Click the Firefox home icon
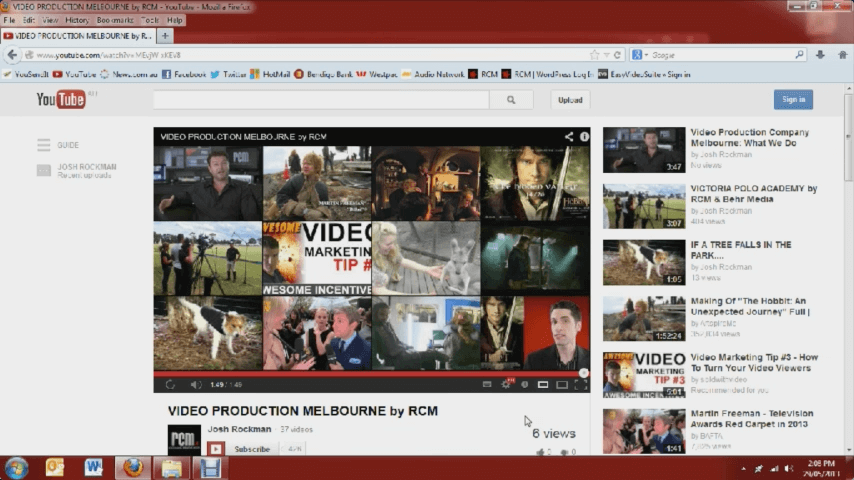The height and width of the screenshot is (480, 854). coord(842,55)
